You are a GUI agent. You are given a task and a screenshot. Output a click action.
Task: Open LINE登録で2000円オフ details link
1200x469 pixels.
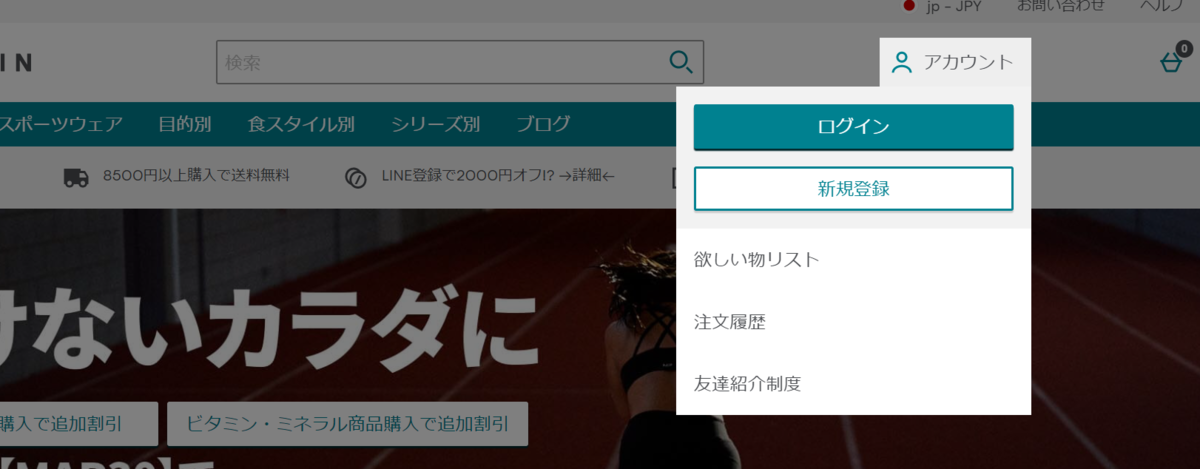click(x=498, y=177)
